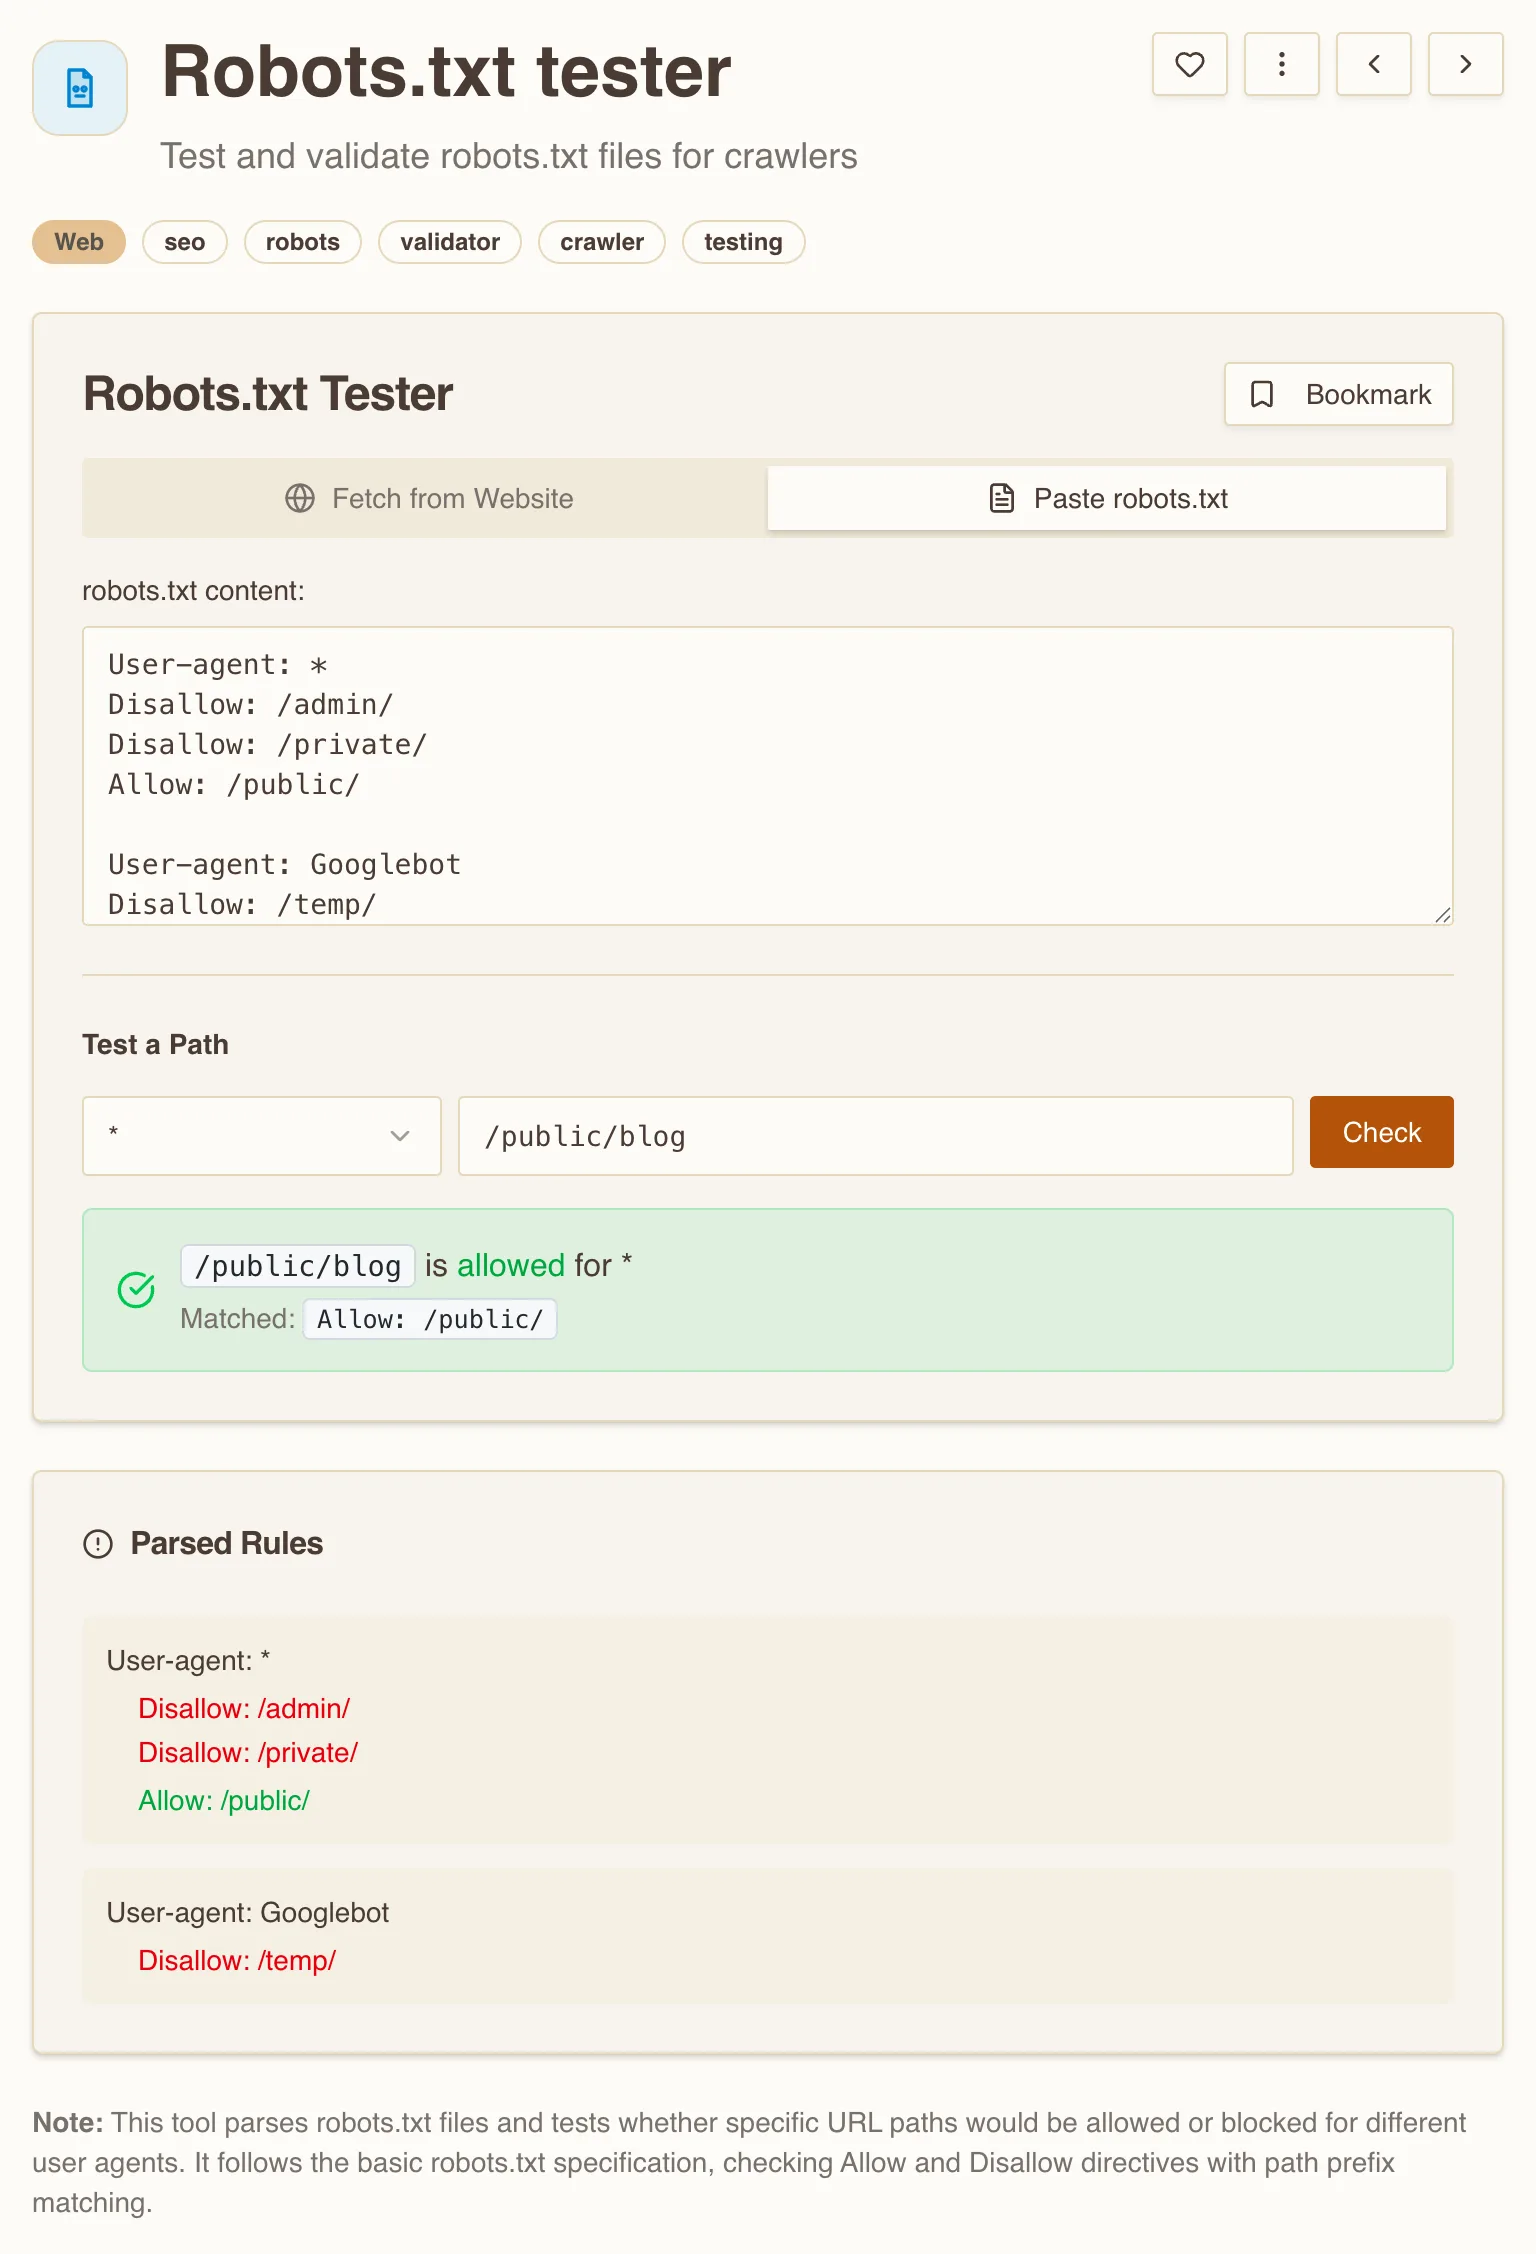Click parsed rule 'Disallow: /private/'
The image size is (1536, 2254).
click(x=248, y=1752)
